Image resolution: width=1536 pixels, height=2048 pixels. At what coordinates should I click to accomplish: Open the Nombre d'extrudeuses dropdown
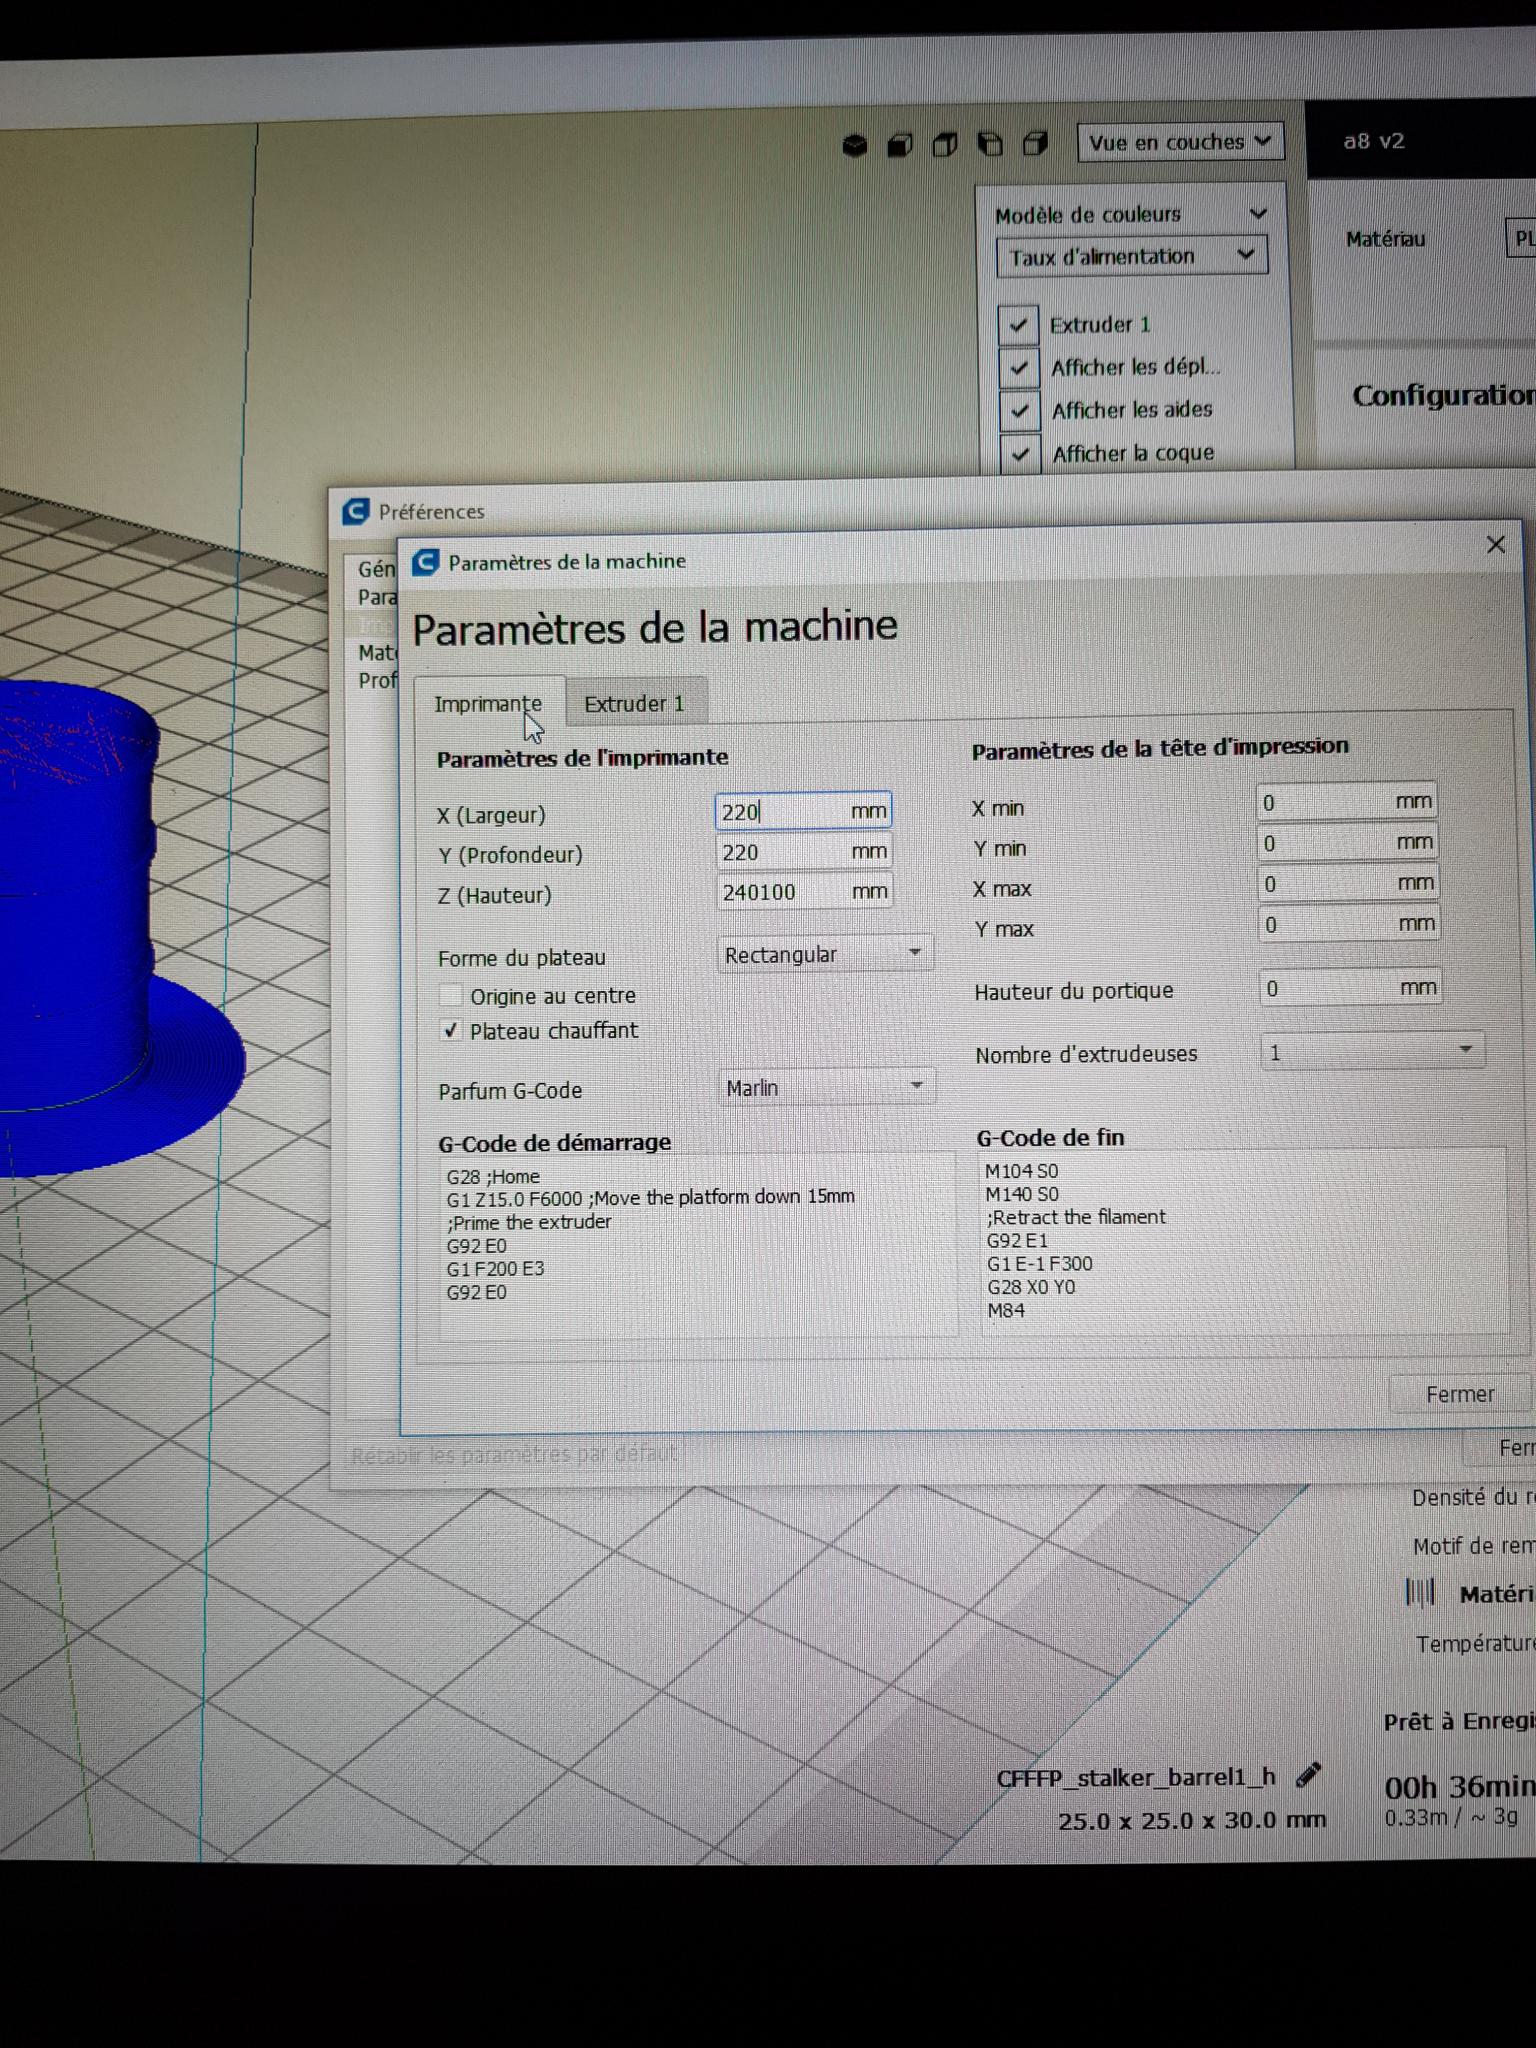pos(1371,1052)
